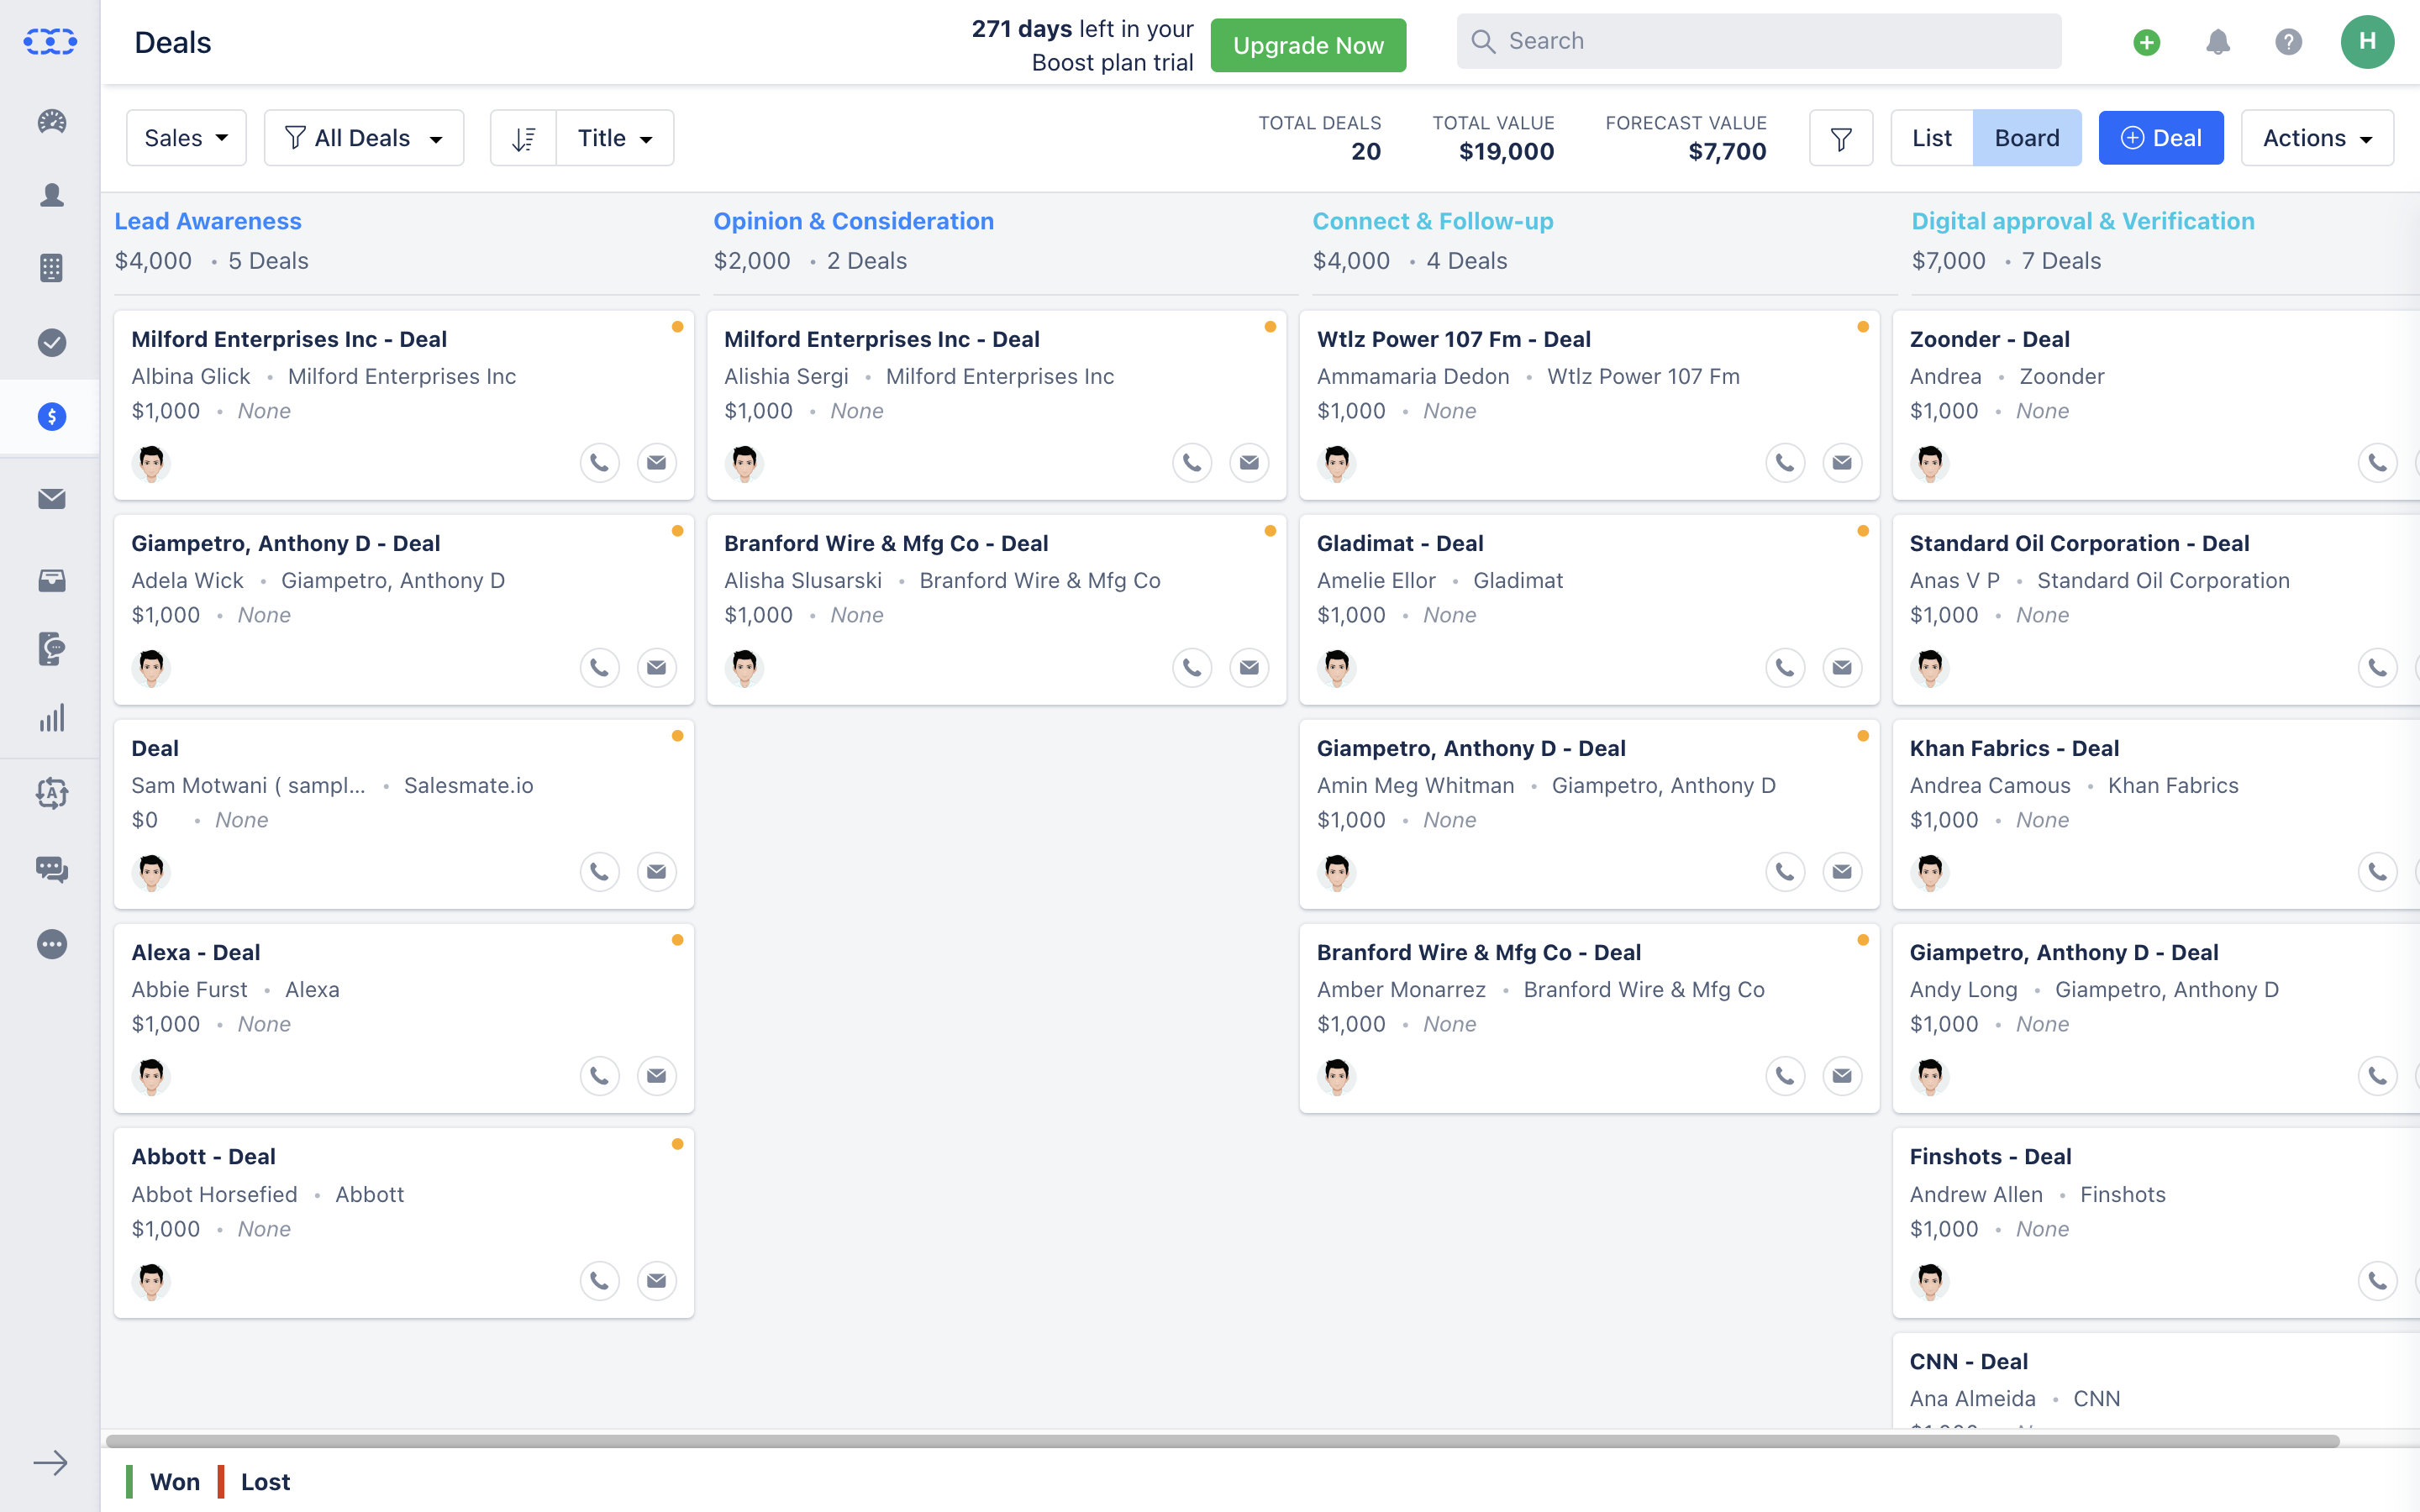Open Contacts person icon in sidebar

(x=51, y=195)
